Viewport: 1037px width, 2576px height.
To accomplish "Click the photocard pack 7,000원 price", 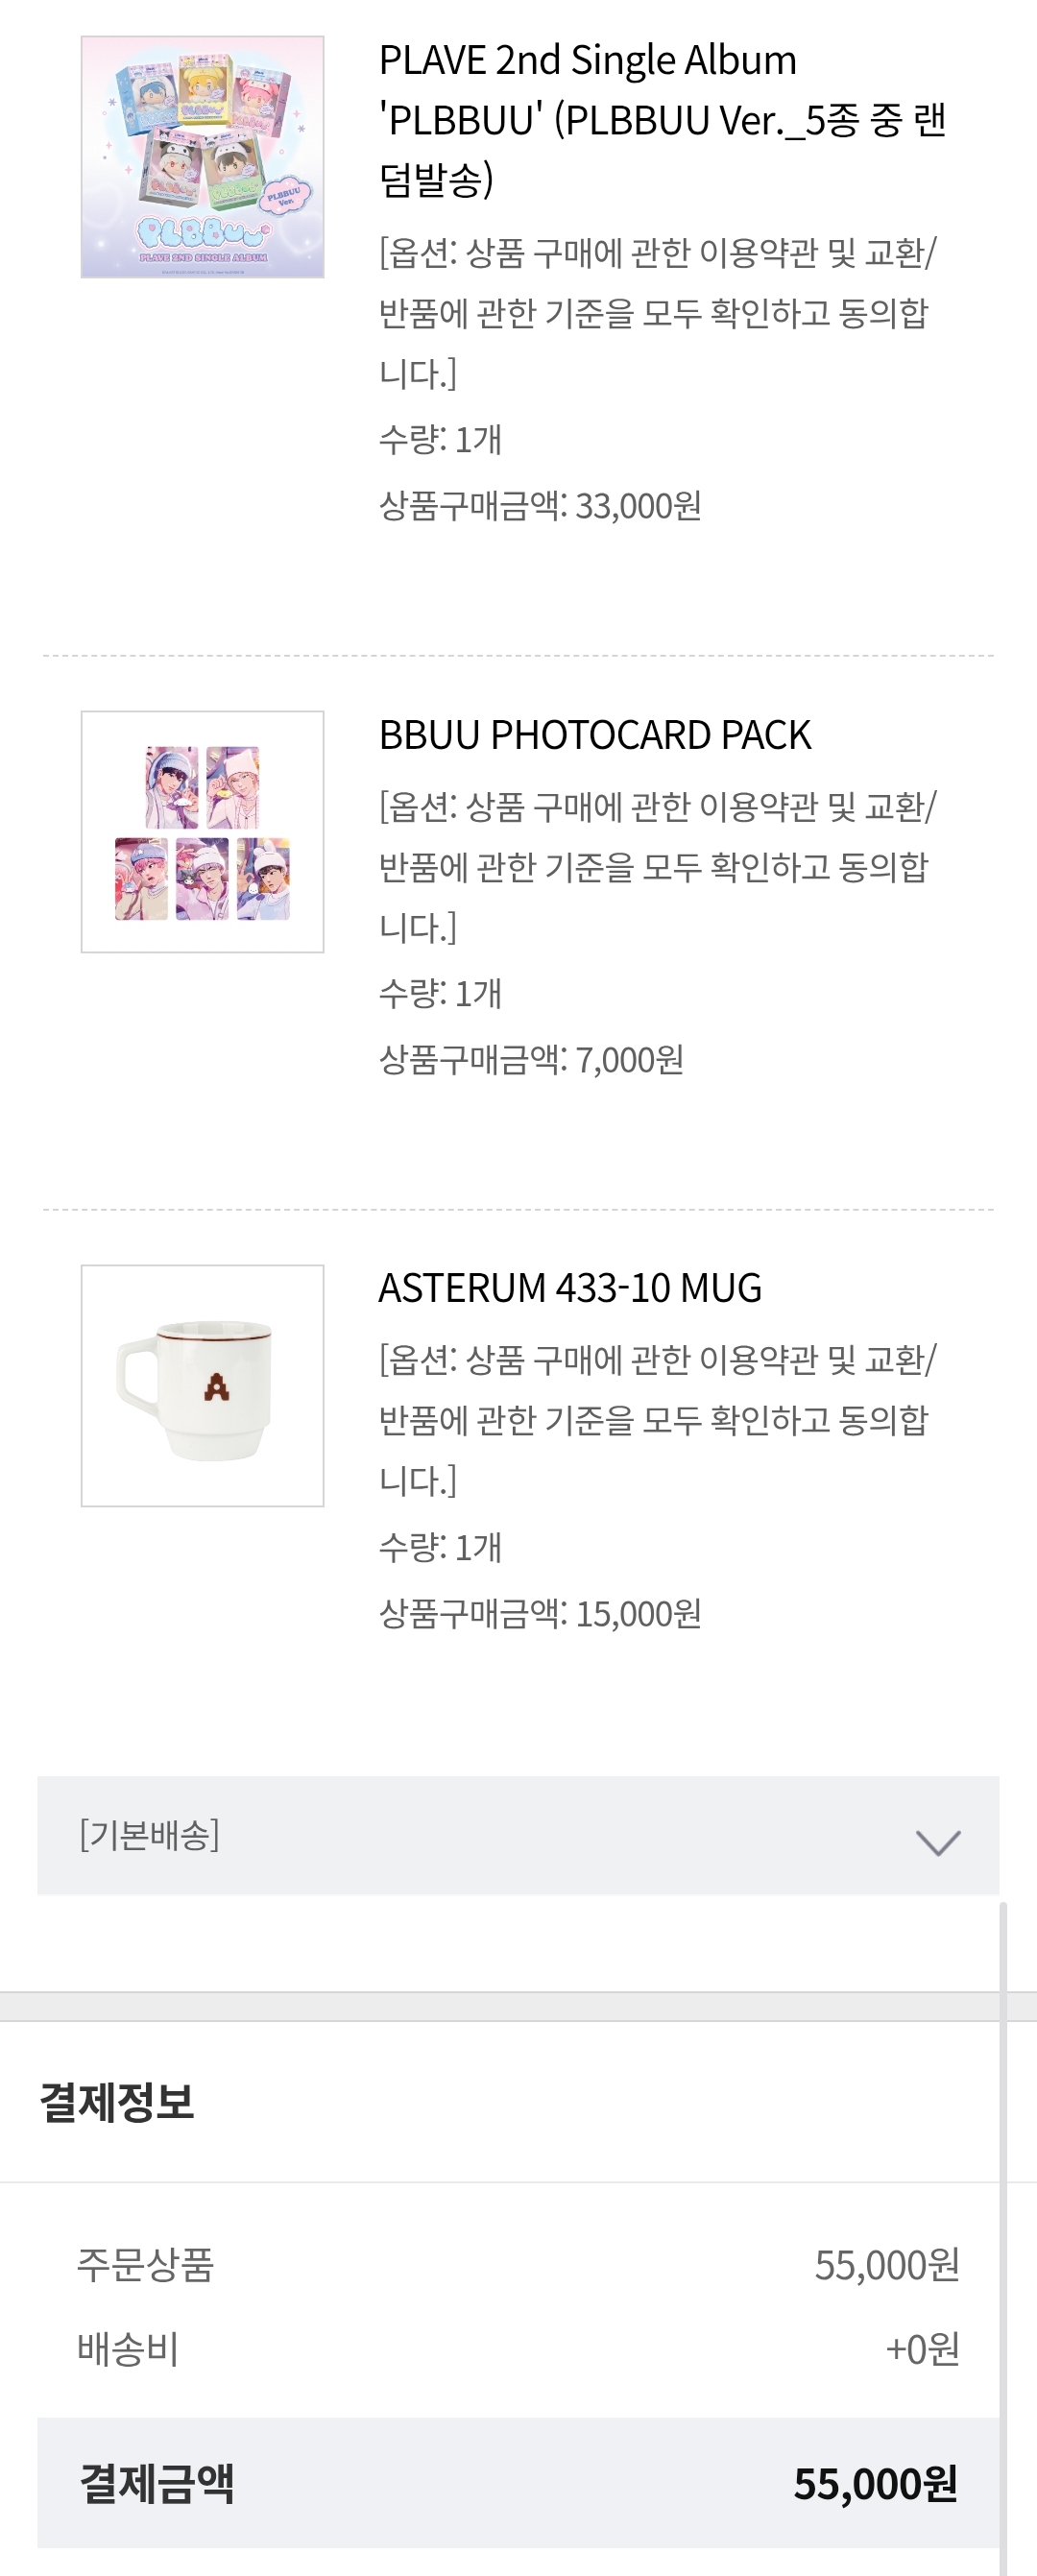I will point(629,1060).
